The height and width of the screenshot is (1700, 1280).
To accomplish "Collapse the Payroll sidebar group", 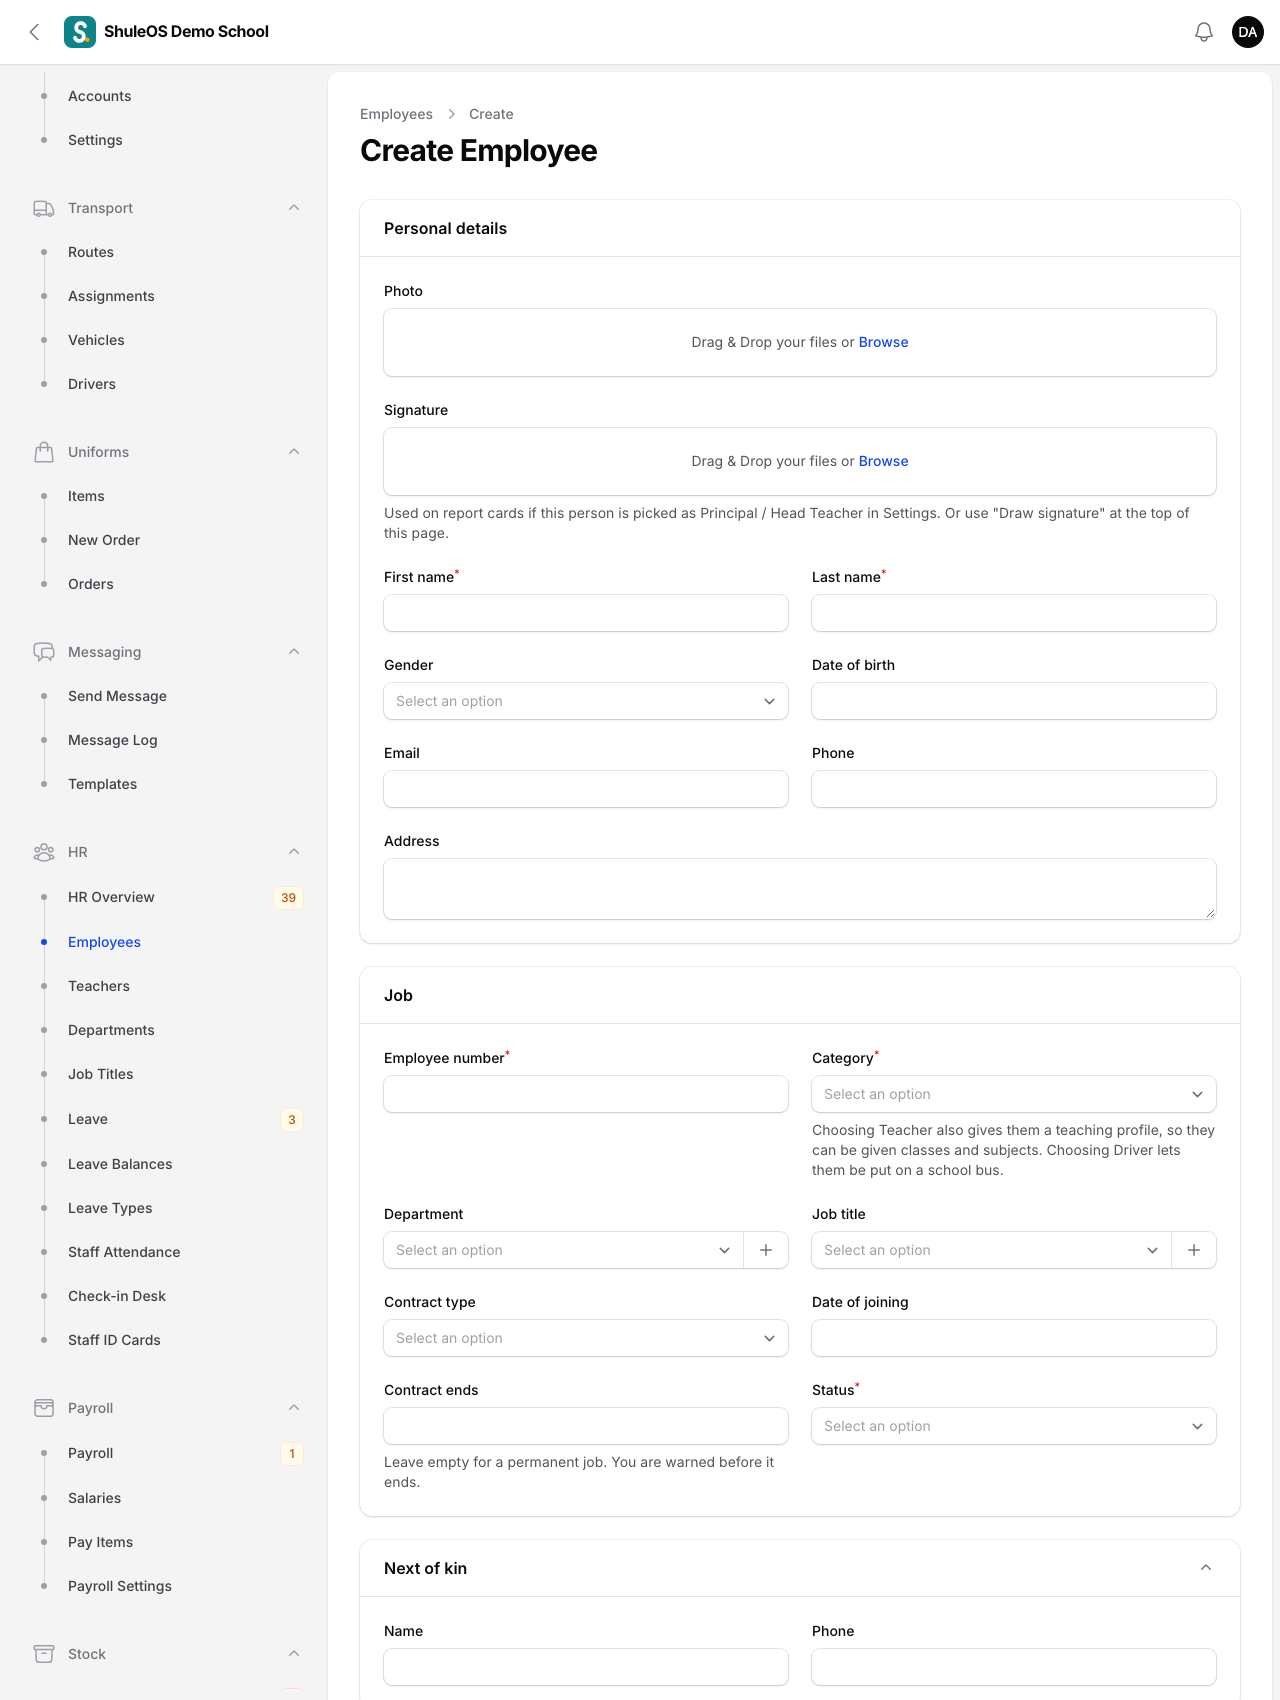I will click(x=294, y=1408).
